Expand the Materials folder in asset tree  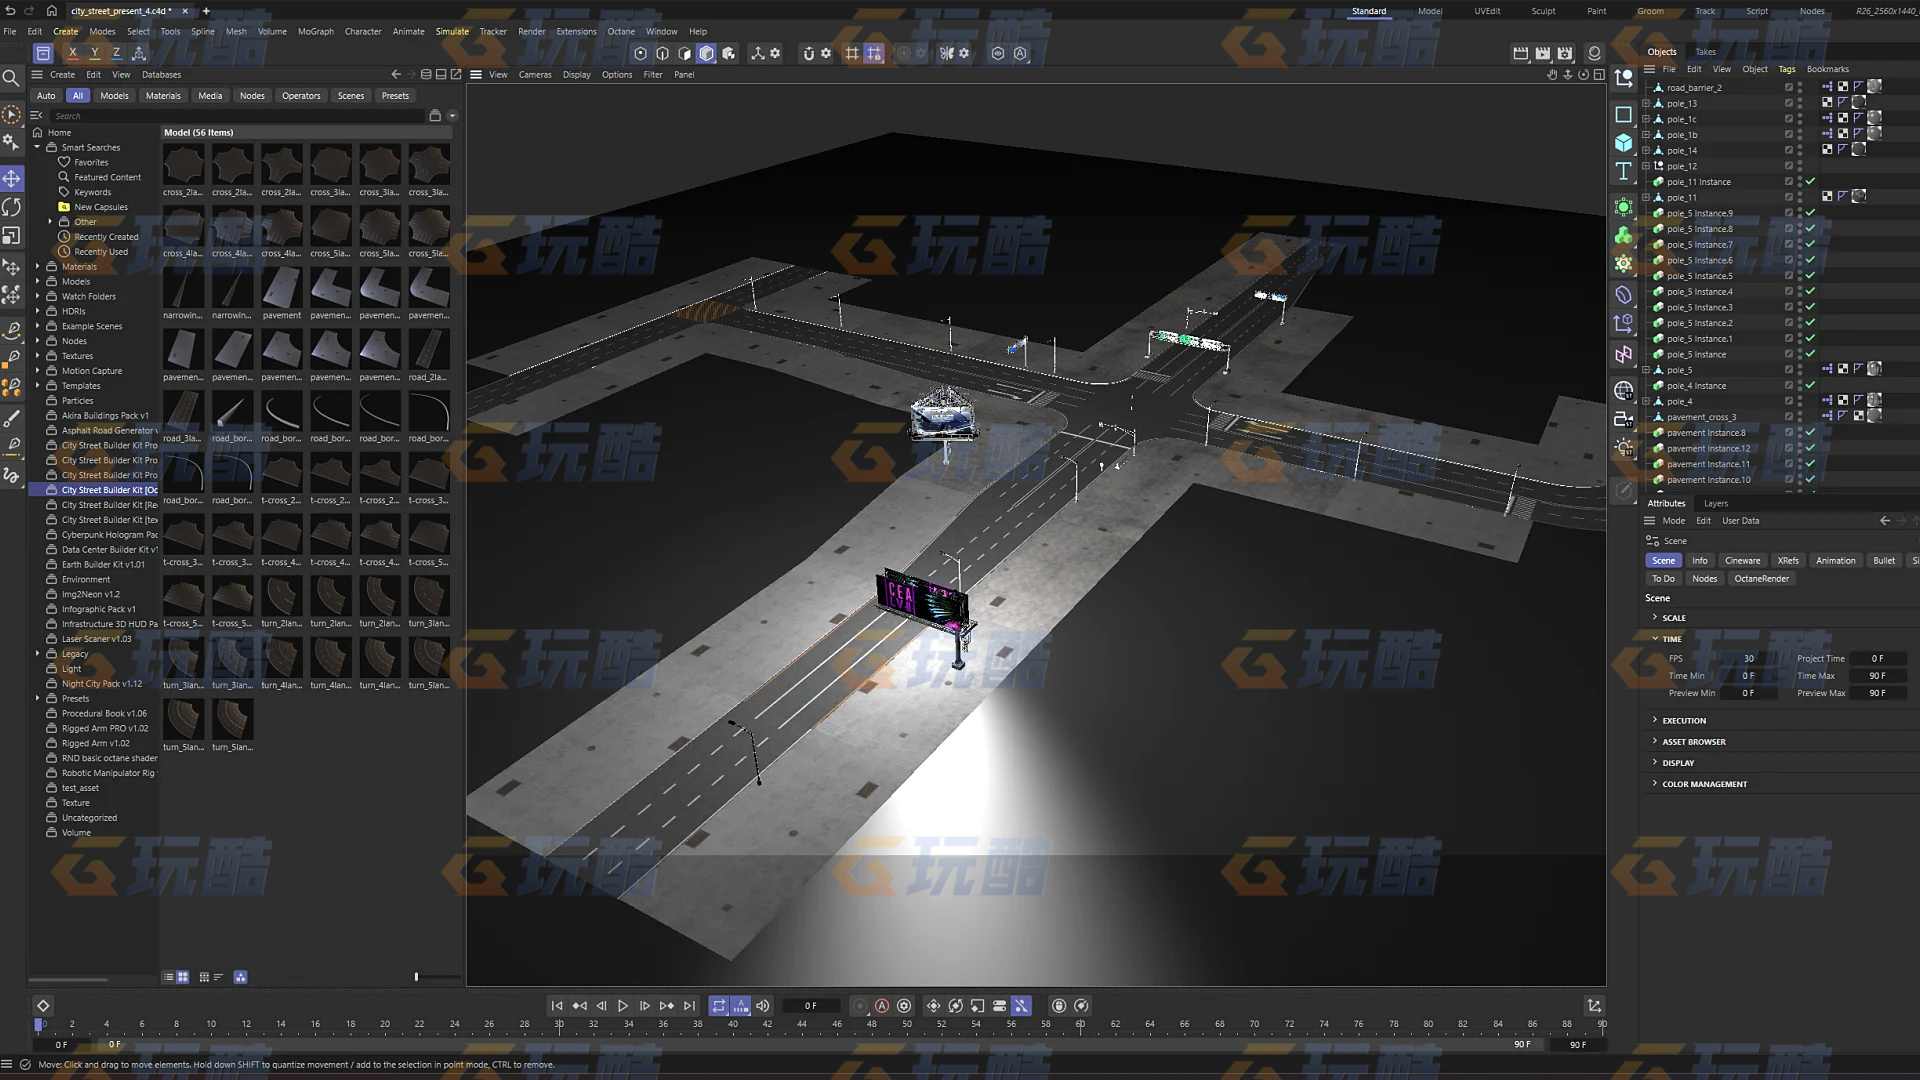click(x=38, y=266)
